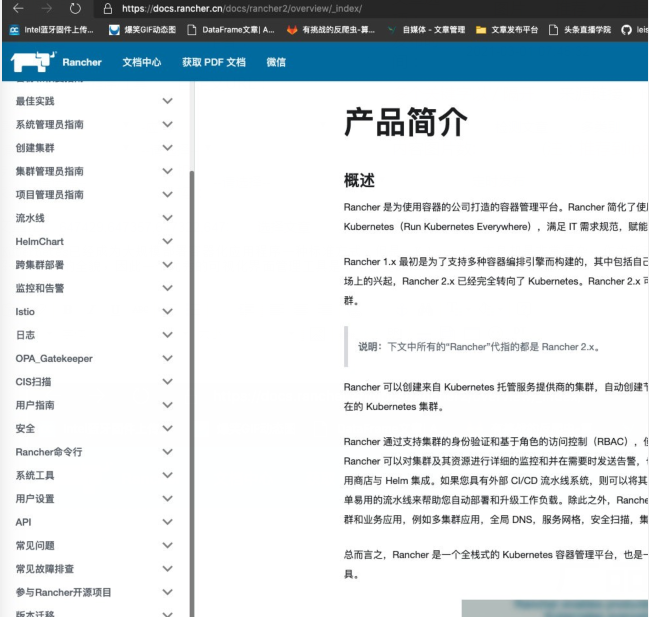This screenshot has width=649, height=617.
Task: Click the 概述 section heading
Action: click(x=359, y=180)
